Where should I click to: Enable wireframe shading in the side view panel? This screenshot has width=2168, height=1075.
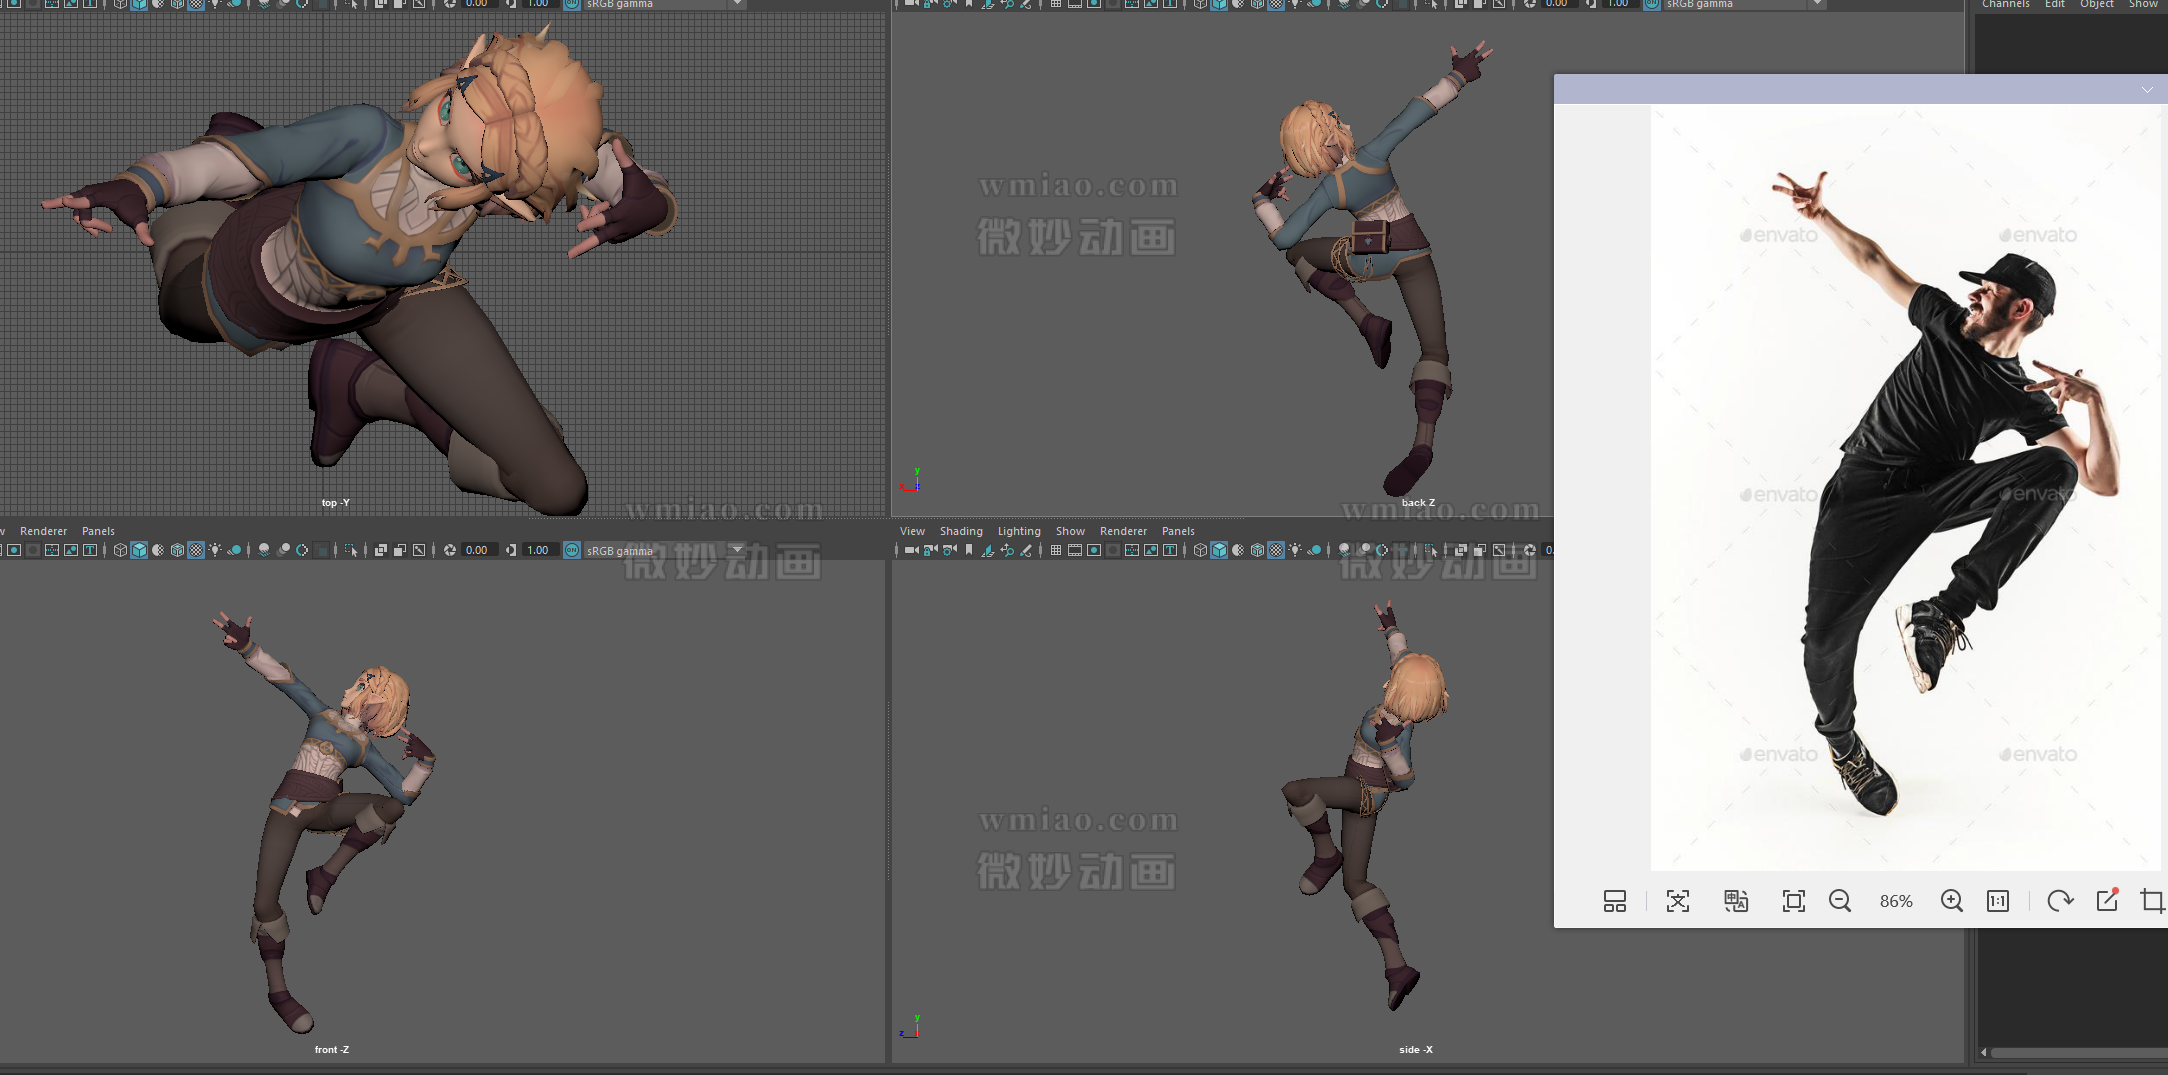click(x=1200, y=550)
